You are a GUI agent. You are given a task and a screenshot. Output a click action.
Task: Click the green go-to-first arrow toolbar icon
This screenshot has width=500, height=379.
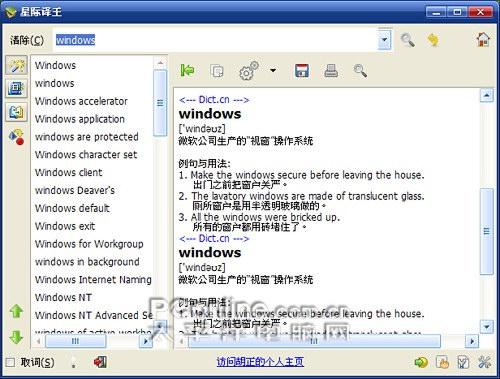(187, 70)
